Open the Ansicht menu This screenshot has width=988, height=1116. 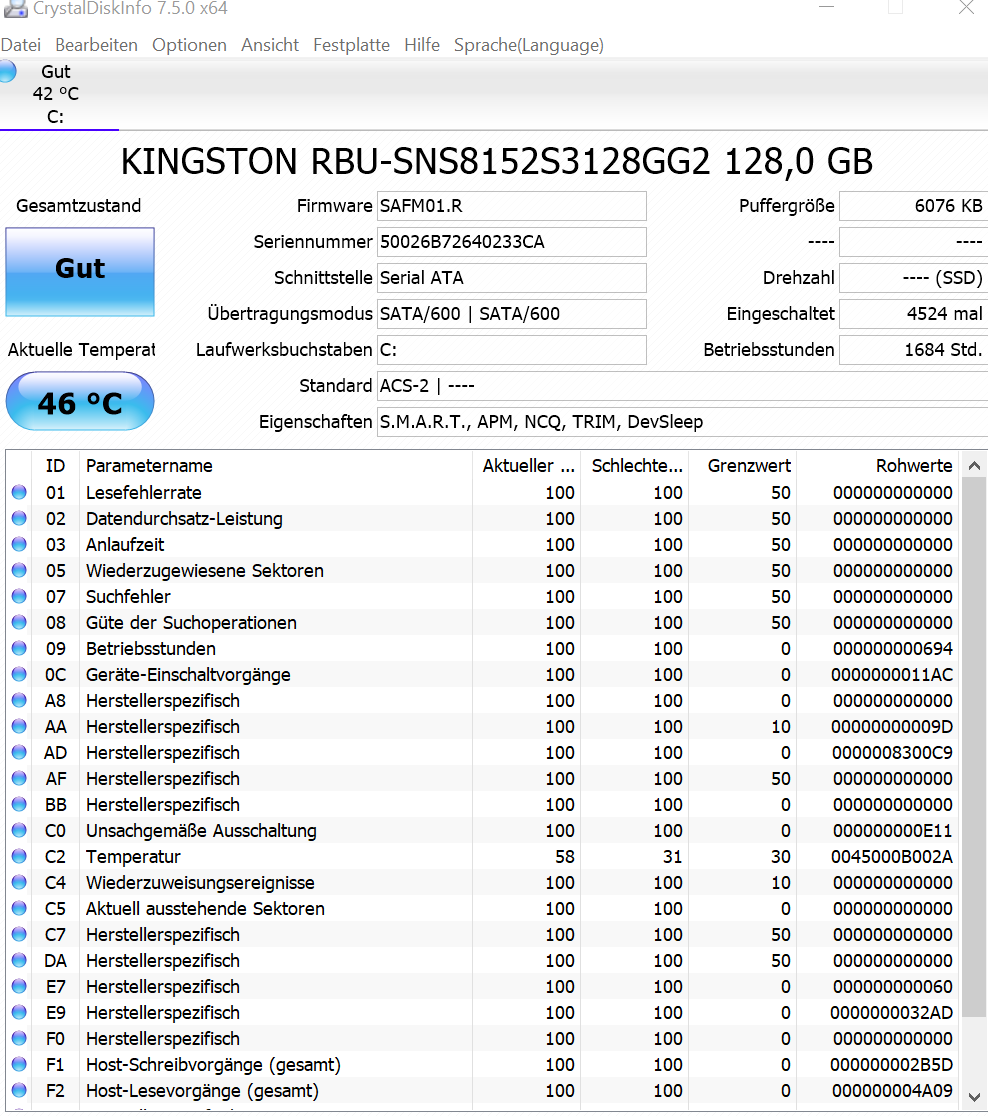270,45
